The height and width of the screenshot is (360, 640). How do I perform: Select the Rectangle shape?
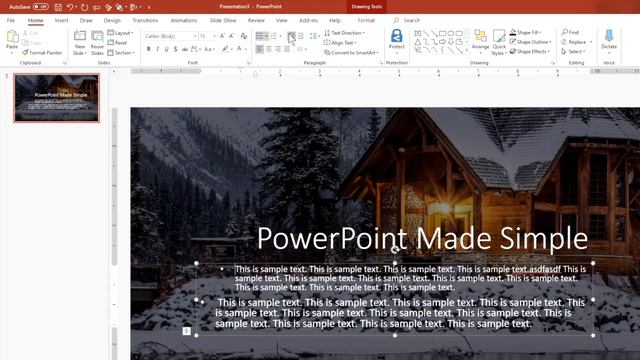442,33
